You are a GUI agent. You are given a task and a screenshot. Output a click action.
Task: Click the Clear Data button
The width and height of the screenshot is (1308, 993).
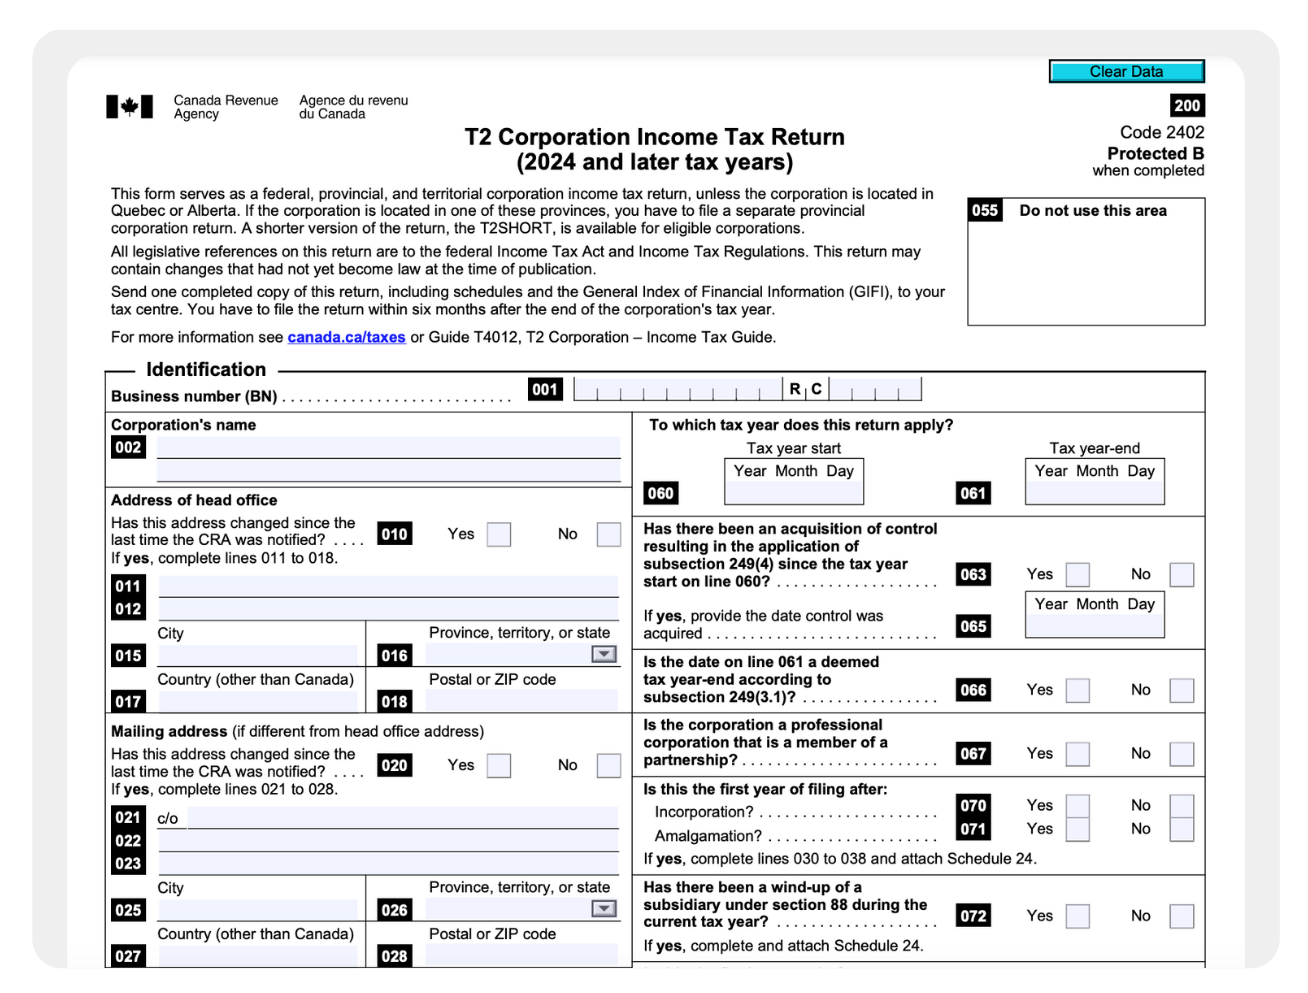click(x=1126, y=72)
